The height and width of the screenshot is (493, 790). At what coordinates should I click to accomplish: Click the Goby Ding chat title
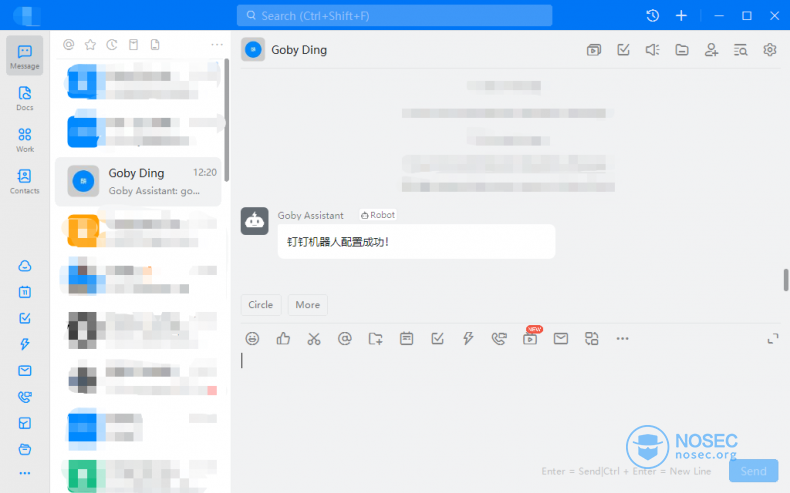coord(299,50)
